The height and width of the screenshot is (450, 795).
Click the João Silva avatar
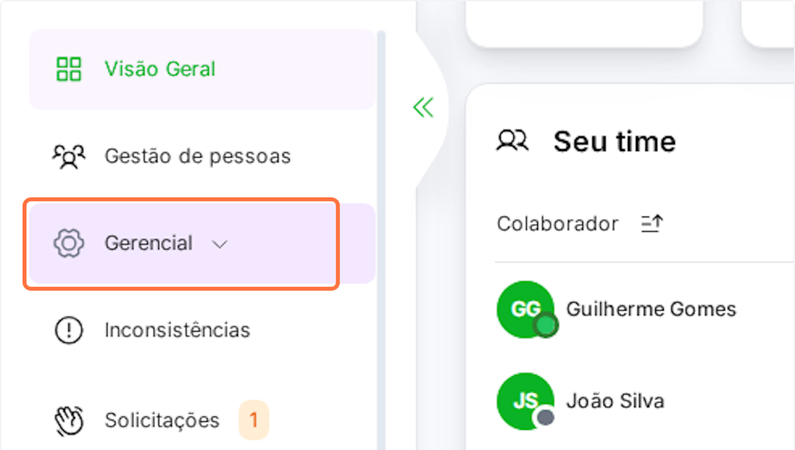pyautogui.click(x=525, y=401)
